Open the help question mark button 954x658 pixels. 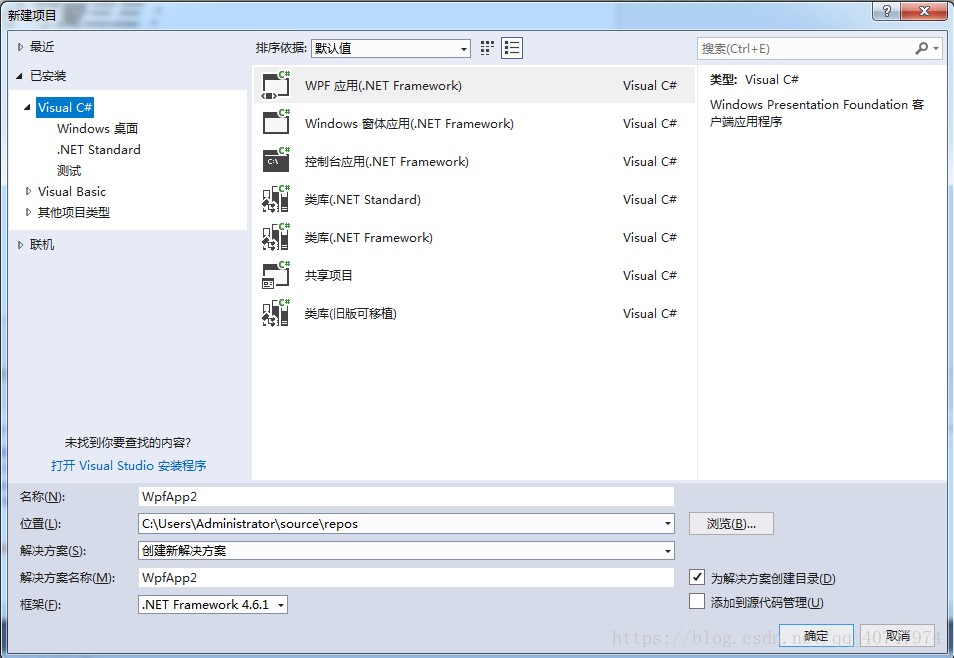[886, 11]
